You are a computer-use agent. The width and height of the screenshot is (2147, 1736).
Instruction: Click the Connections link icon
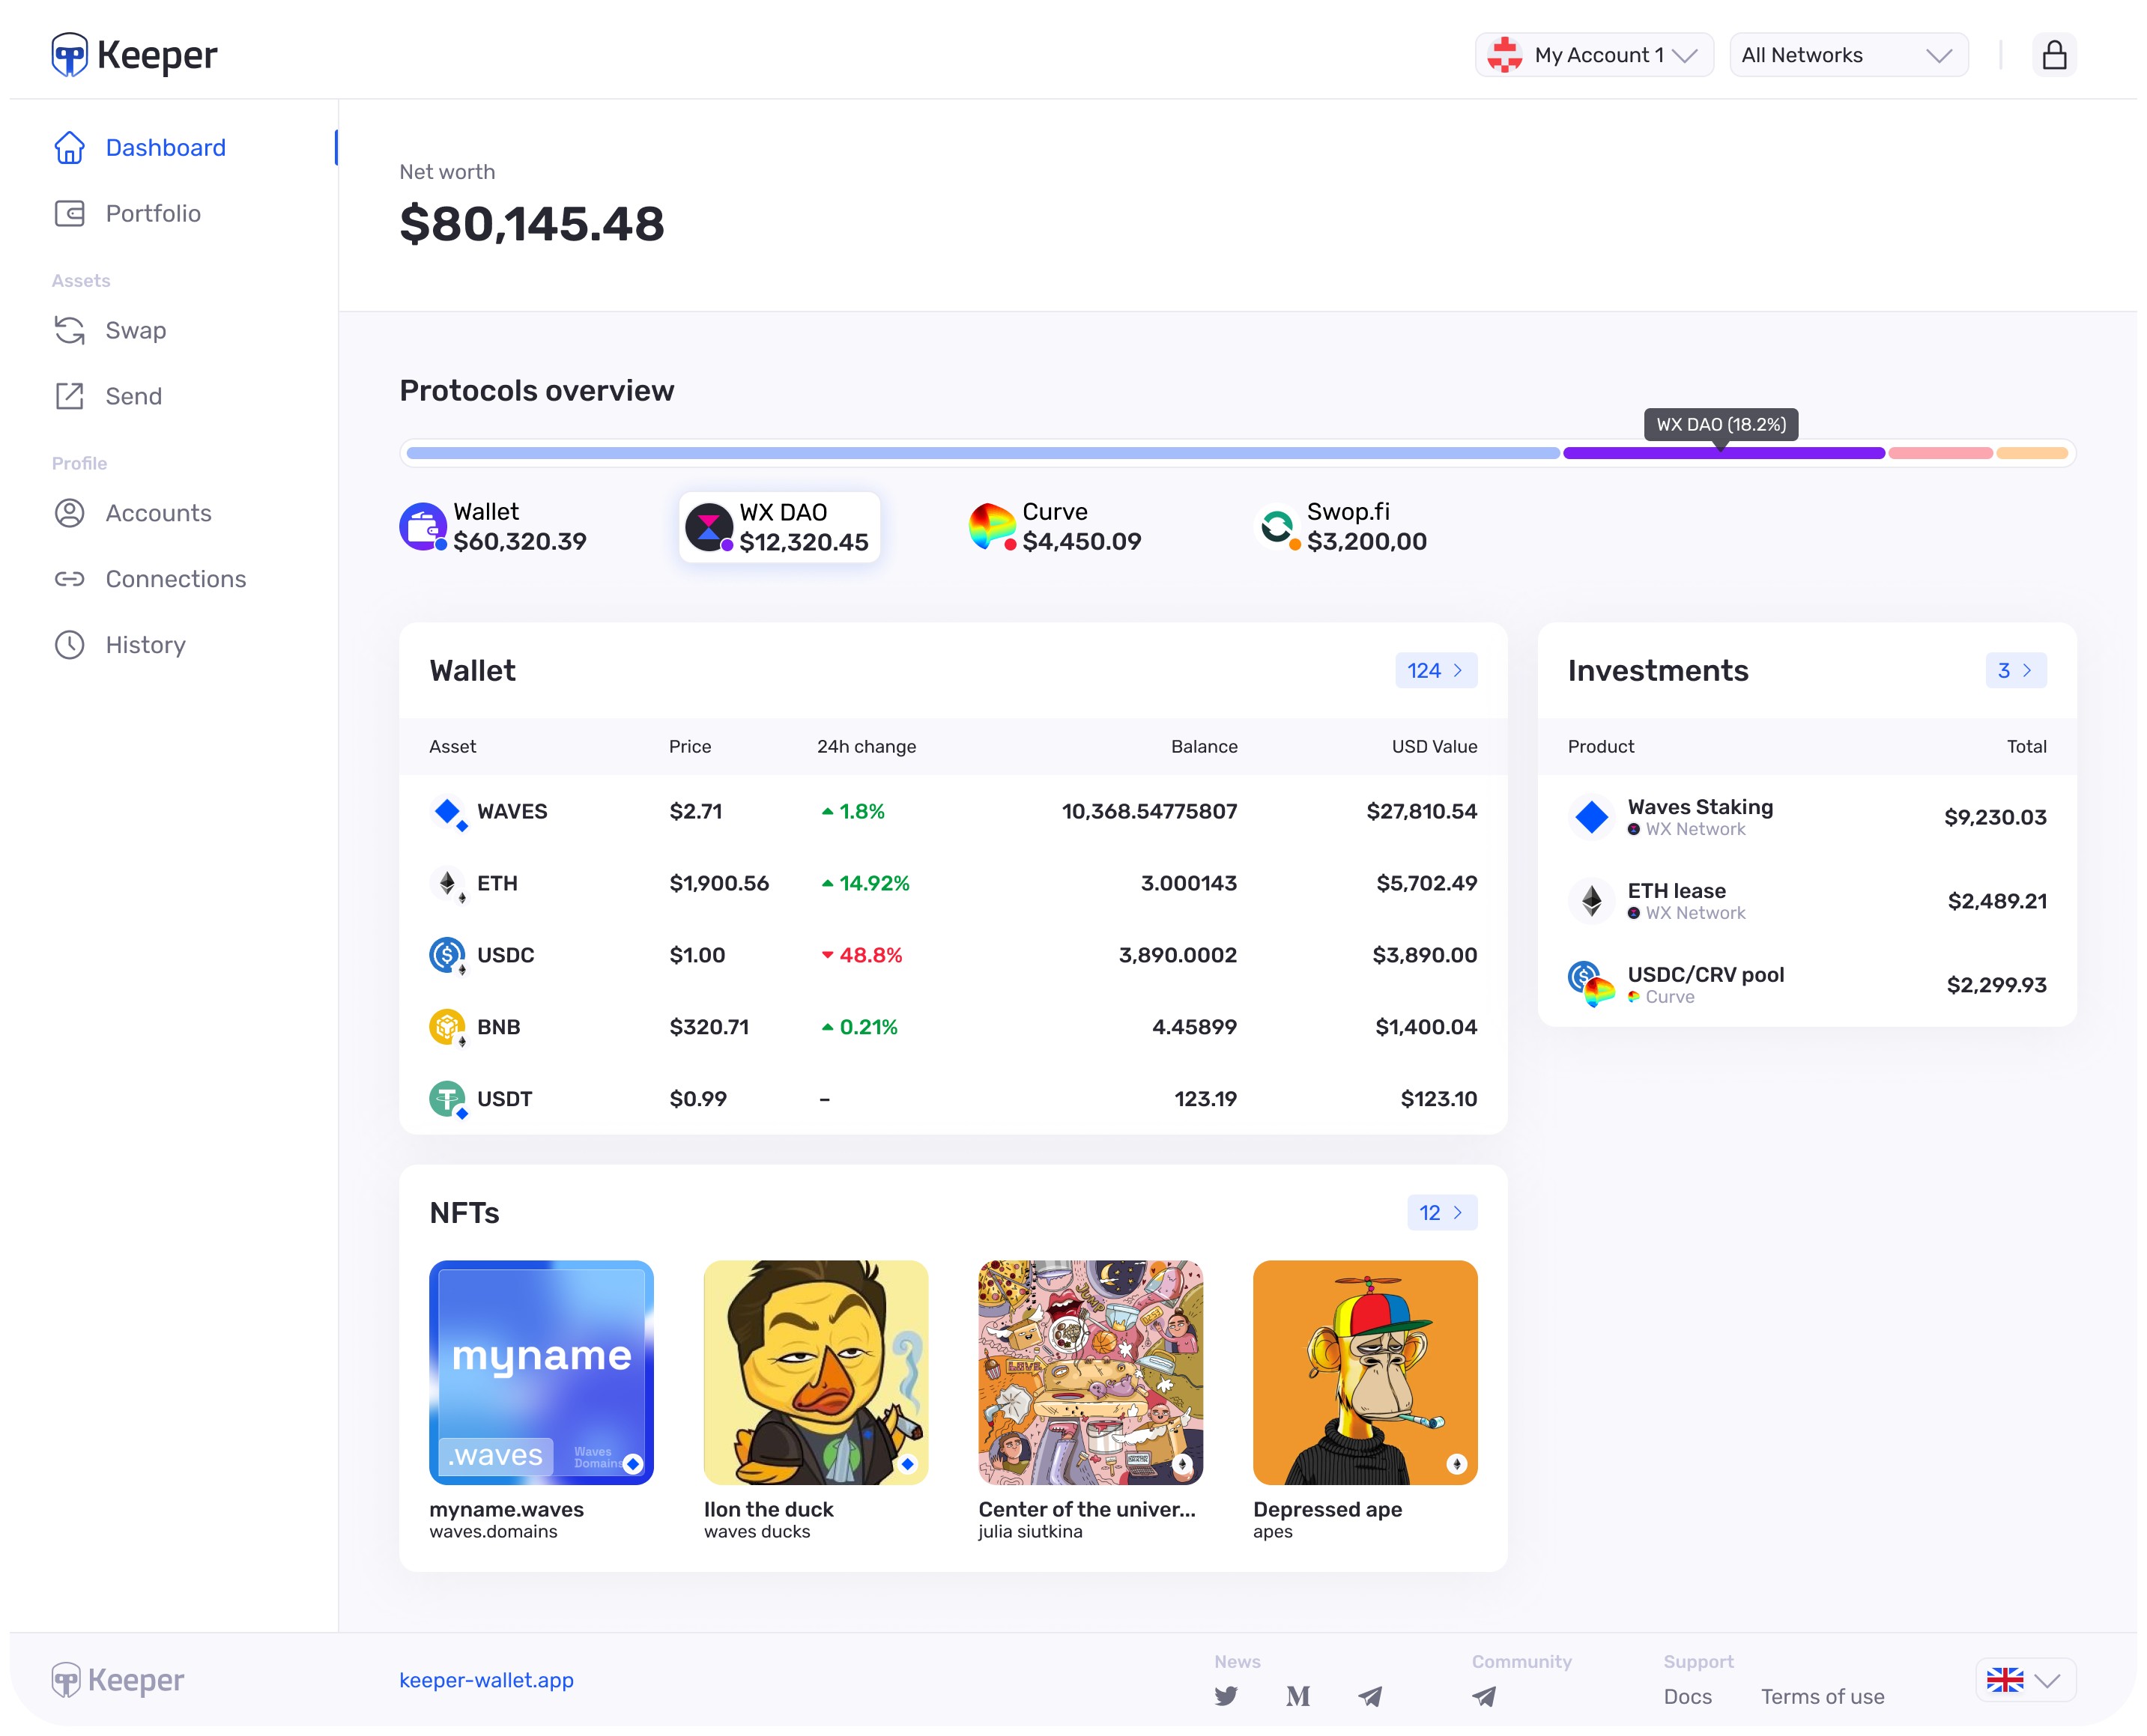pyautogui.click(x=69, y=579)
